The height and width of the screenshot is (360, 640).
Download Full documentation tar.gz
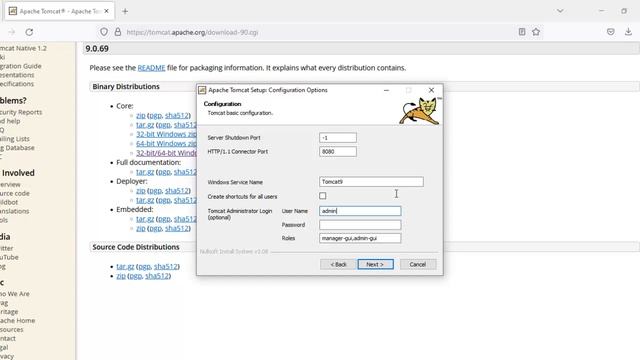coord(145,172)
